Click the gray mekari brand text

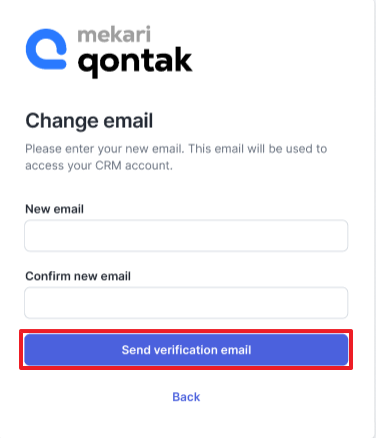[114, 34]
